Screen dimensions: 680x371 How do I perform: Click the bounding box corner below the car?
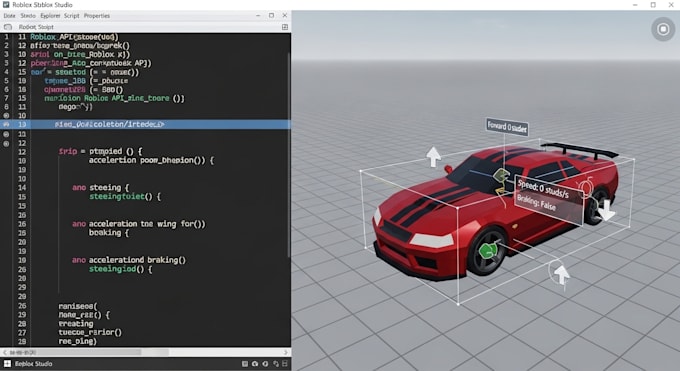point(458,304)
